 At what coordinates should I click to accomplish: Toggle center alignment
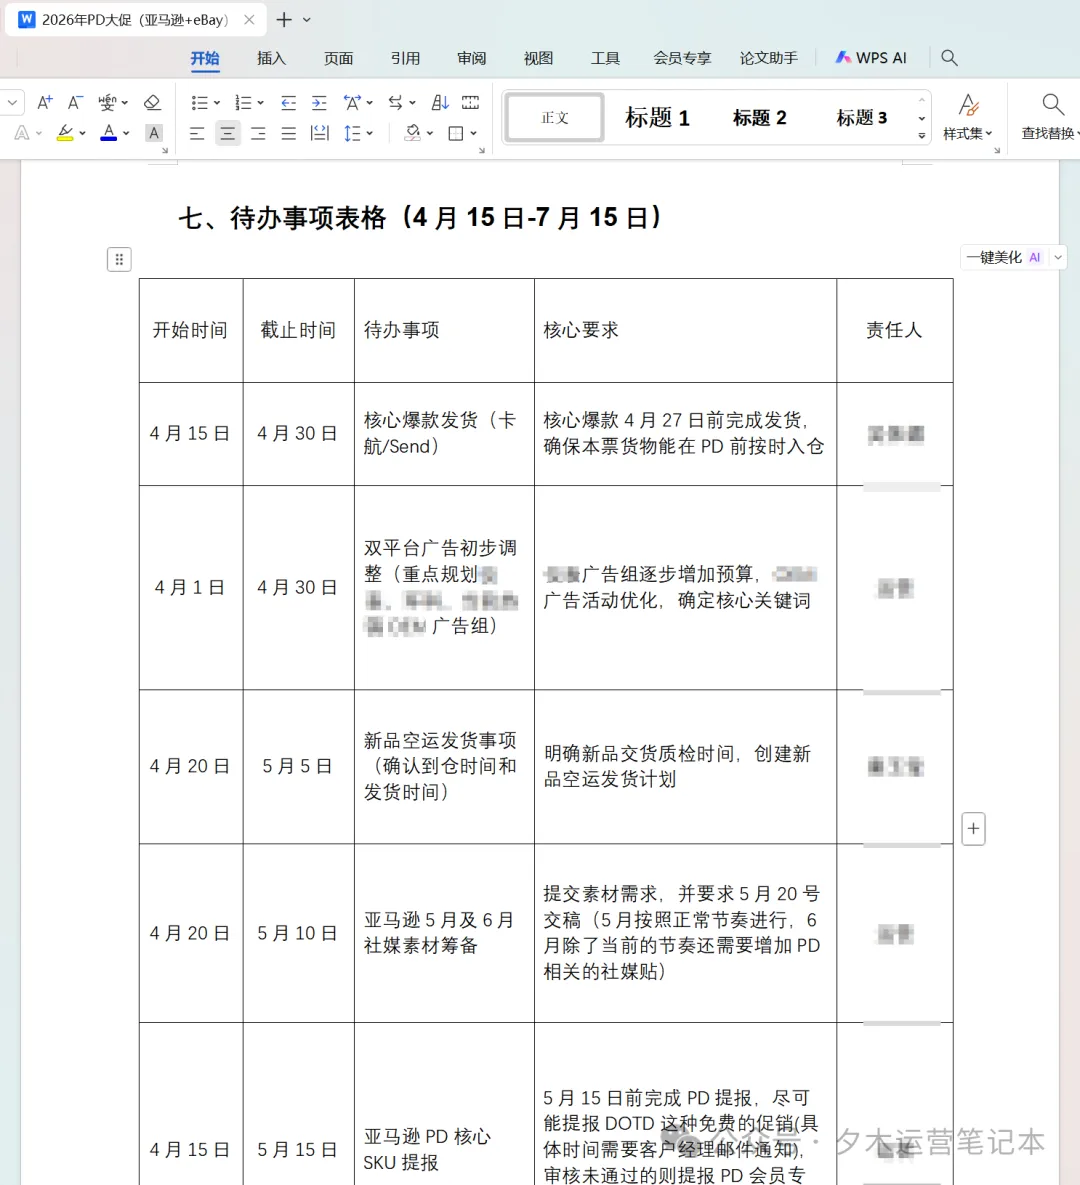point(227,134)
